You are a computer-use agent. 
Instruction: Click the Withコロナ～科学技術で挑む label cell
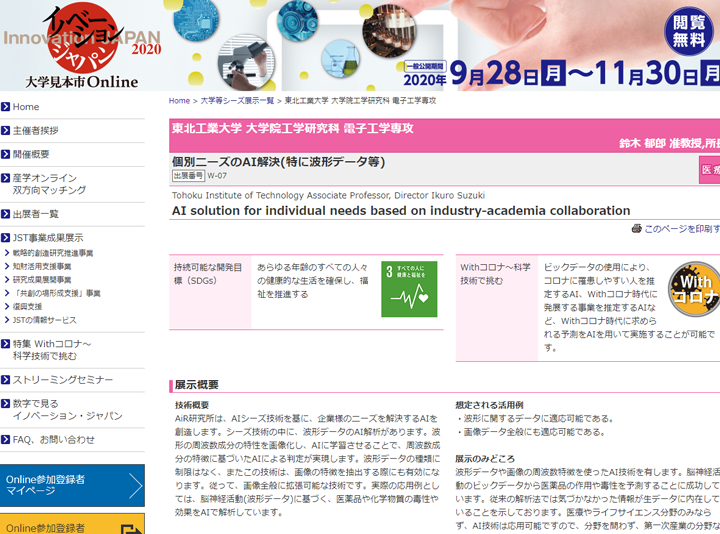(x=497, y=307)
